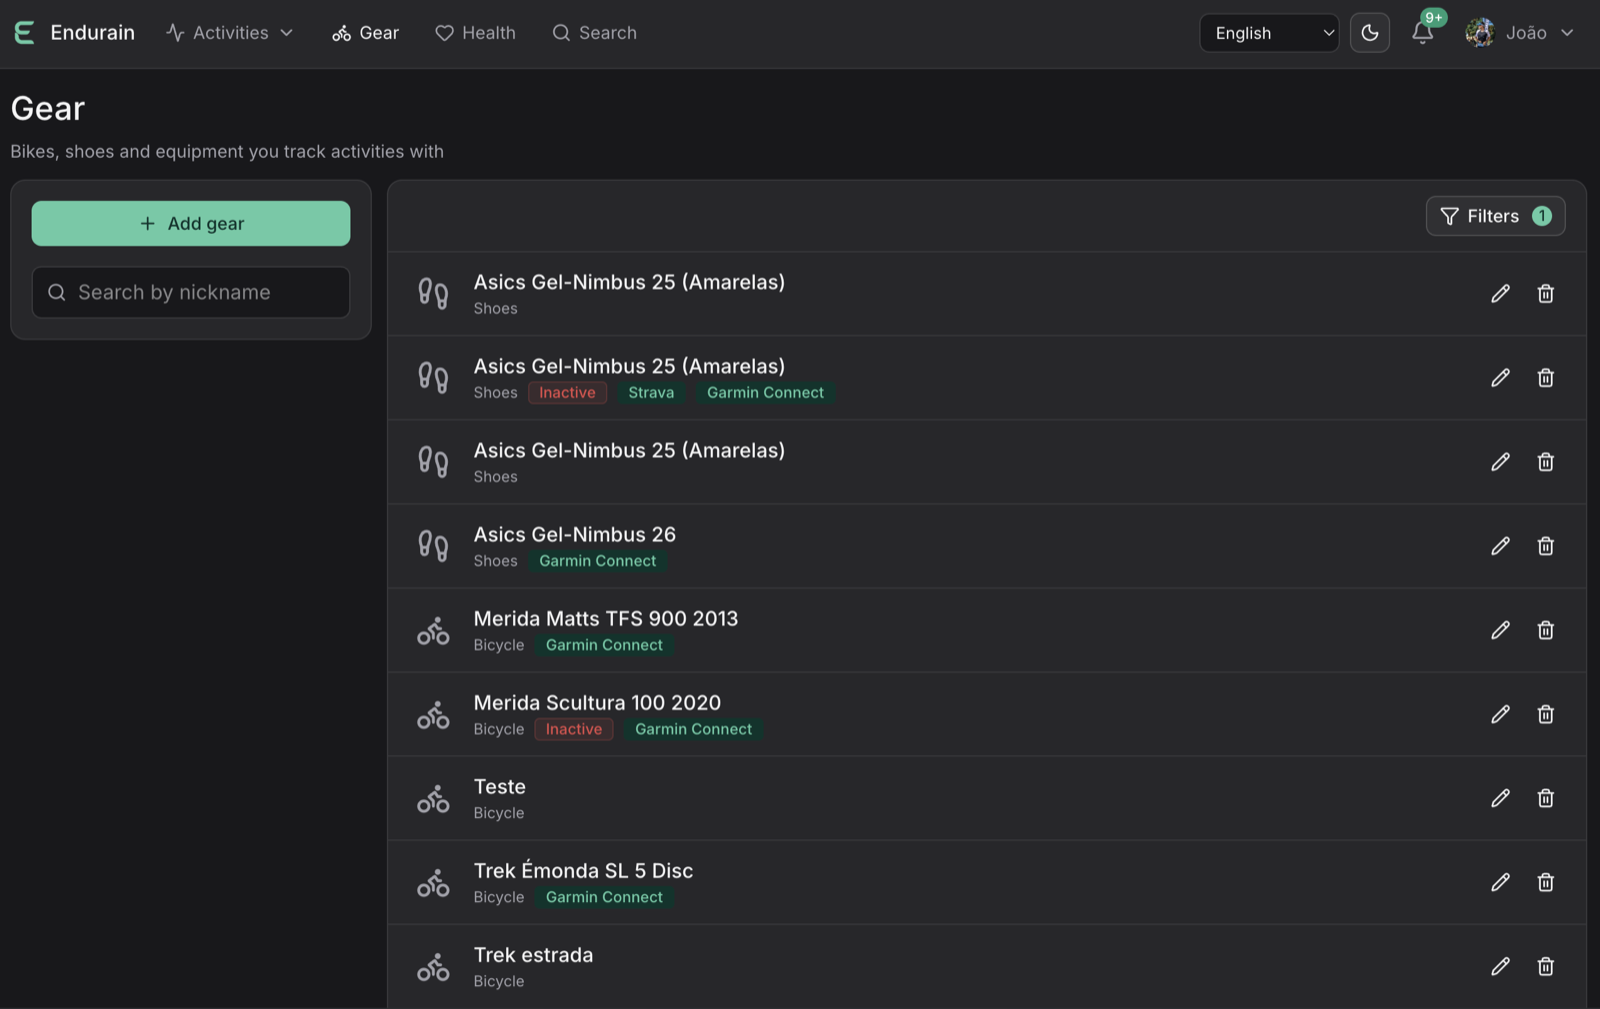Edit the Merida Scultura 100 2020 bike

1500,714
